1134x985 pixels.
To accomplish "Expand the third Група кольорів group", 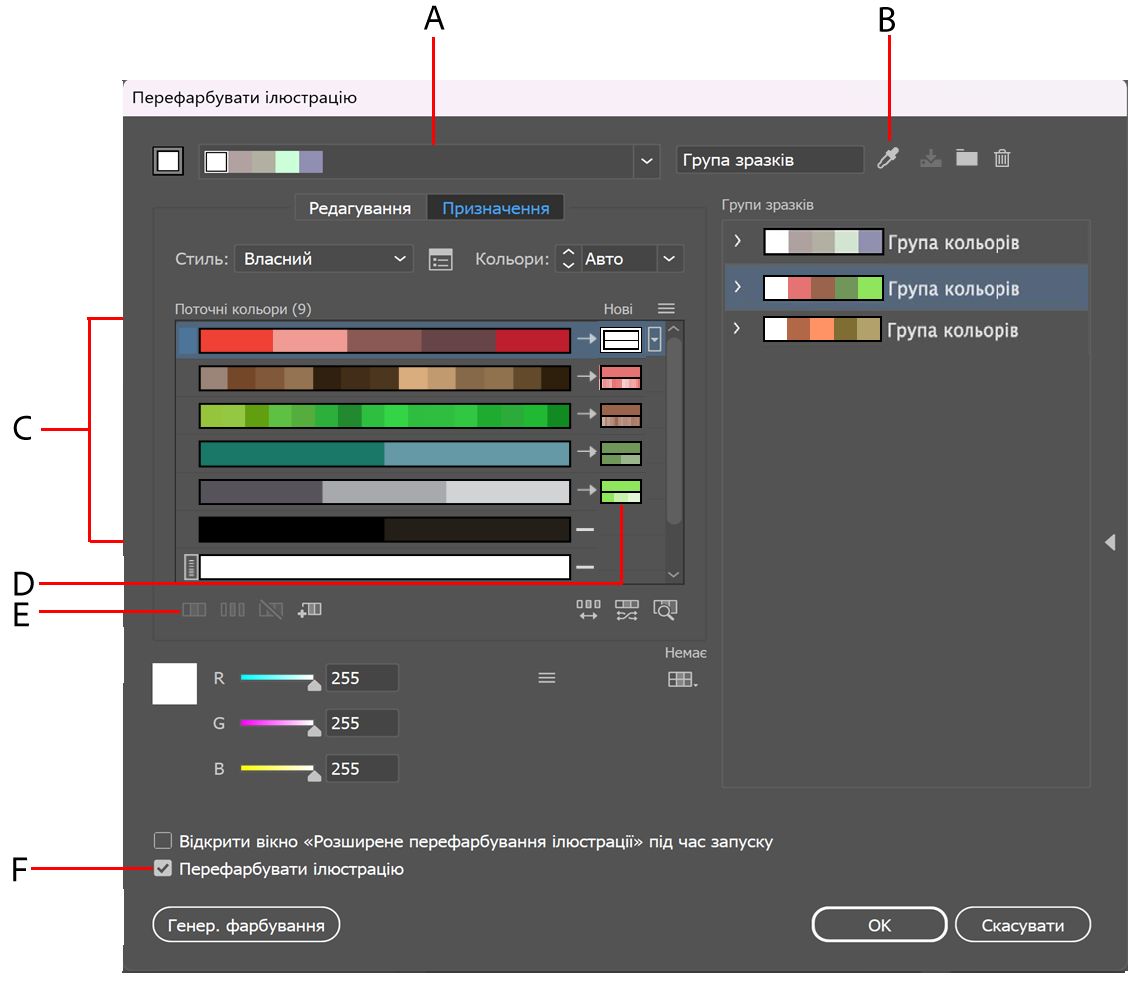I will coord(737,328).
